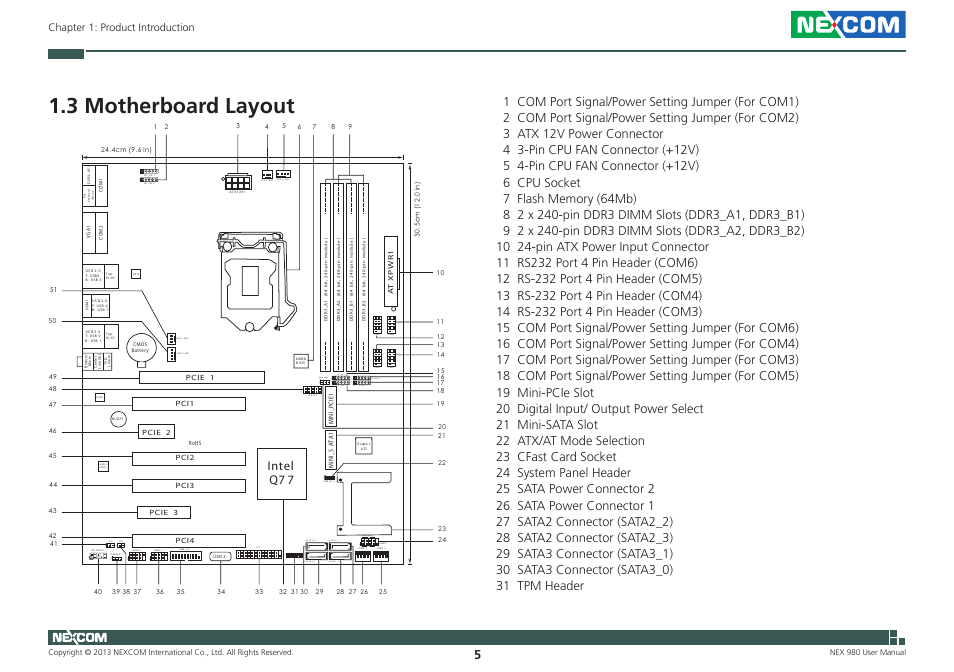Click the '1.3 Motherboard Layout' heading
This screenshot has height=672, width=954.
click(172, 106)
